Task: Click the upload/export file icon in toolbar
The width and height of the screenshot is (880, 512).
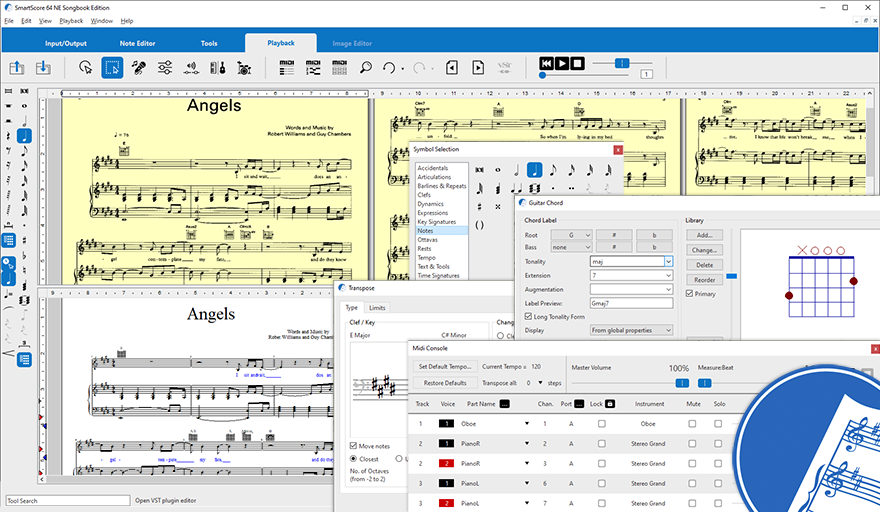Action: (17, 68)
